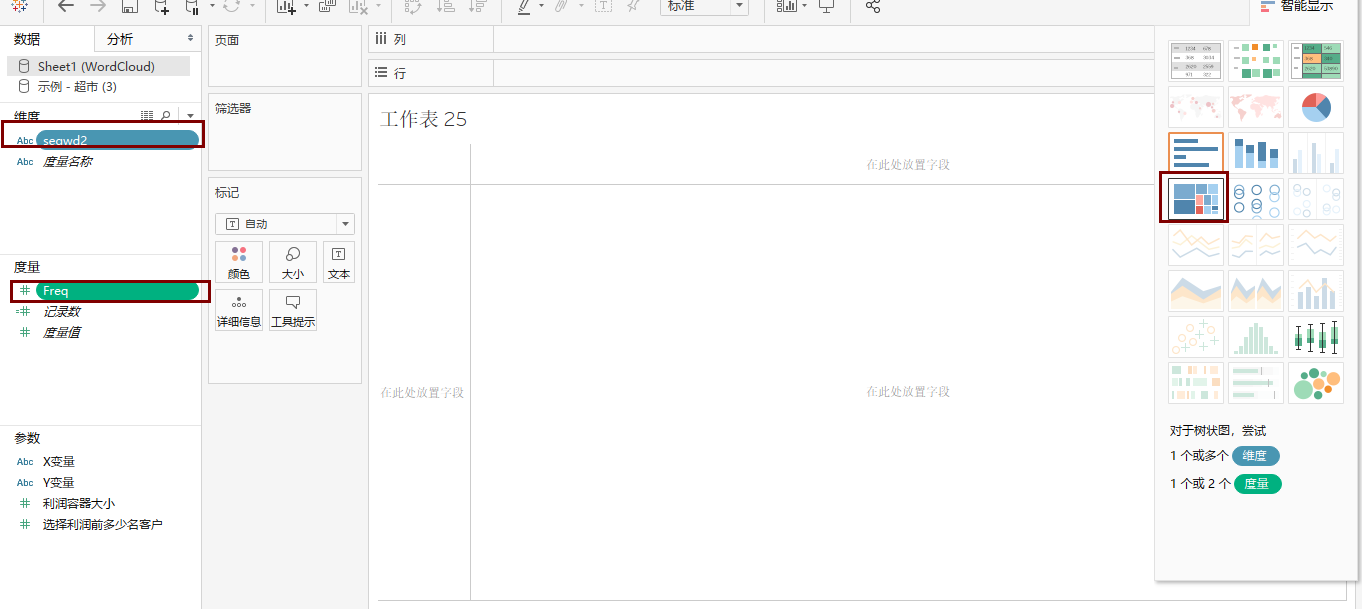Pause auto updates via toolbar icon
Screen dimensions: 1362x609
(x=193, y=6)
